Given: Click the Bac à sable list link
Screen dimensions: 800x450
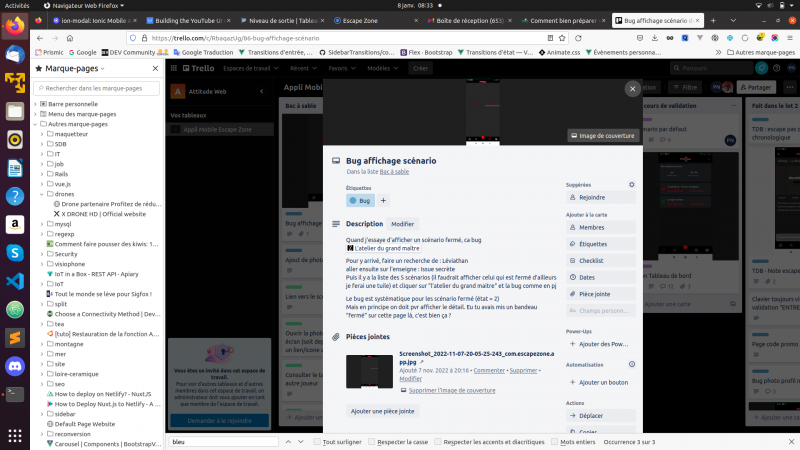Looking at the screenshot, I should 394,171.
